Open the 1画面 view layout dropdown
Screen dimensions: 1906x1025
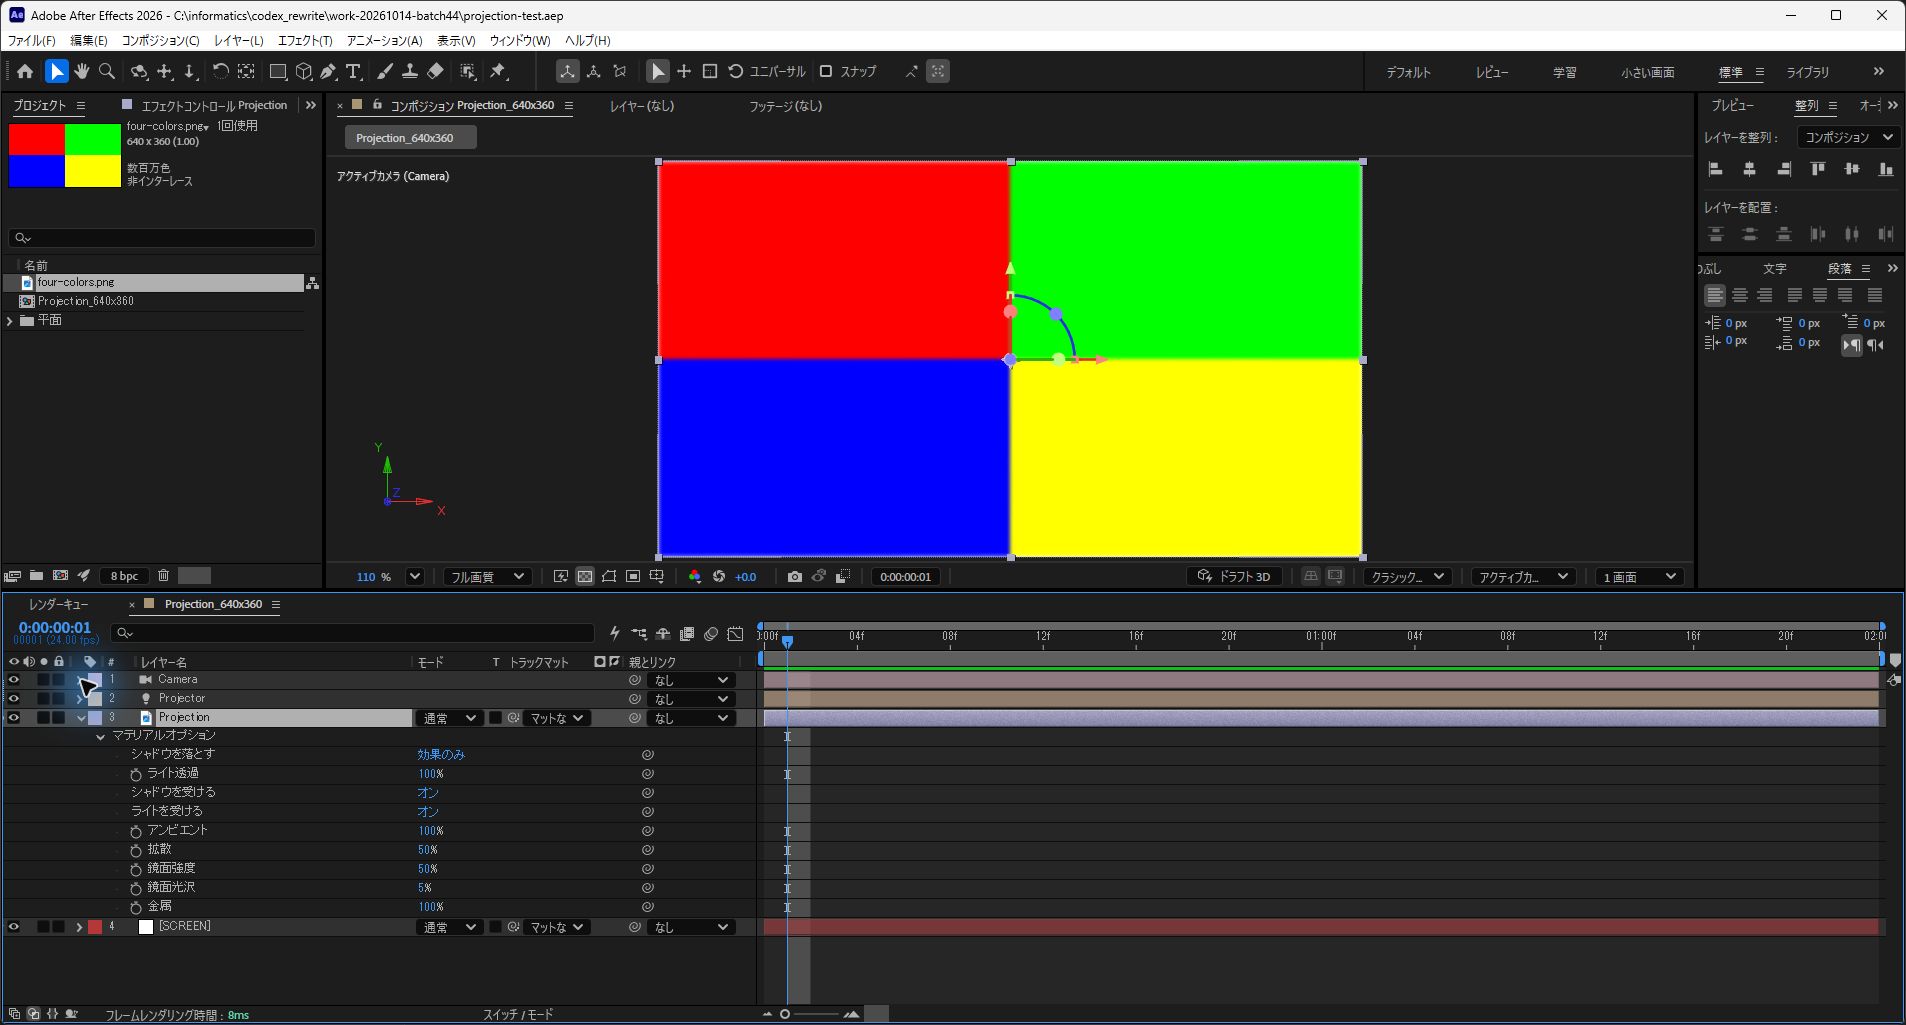tap(1639, 577)
